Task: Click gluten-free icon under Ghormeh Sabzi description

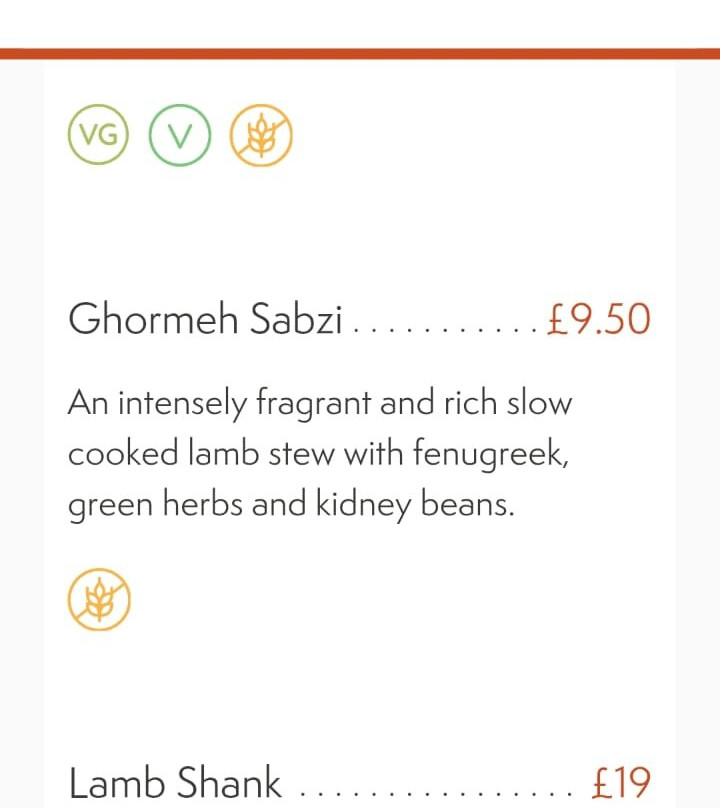Action: point(99,600)
